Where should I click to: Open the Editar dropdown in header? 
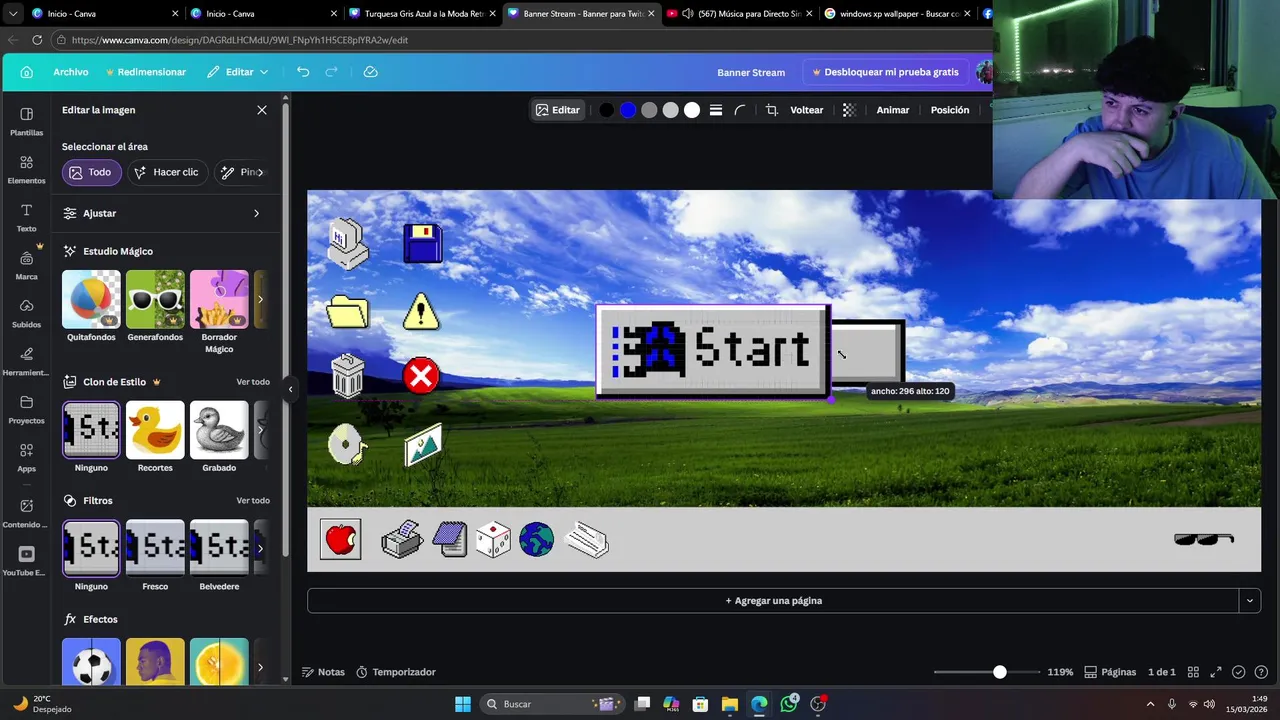238,72
